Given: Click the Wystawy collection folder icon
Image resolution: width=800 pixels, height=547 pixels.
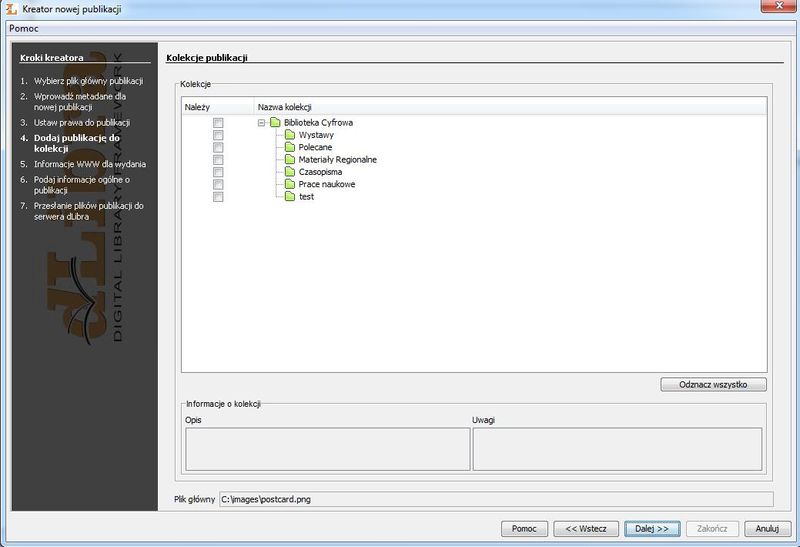Looking at the screenshot, I should point(290,135).
